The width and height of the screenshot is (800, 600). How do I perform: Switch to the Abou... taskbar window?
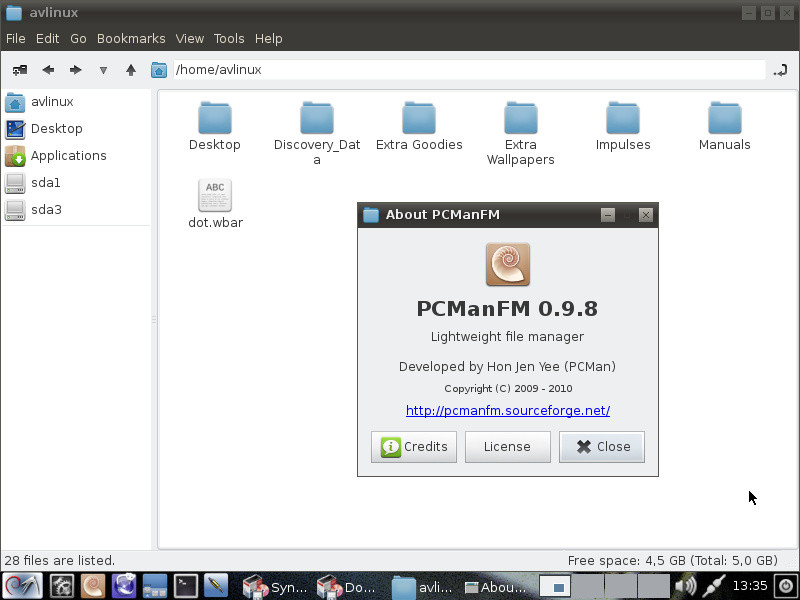click(495, 587)
